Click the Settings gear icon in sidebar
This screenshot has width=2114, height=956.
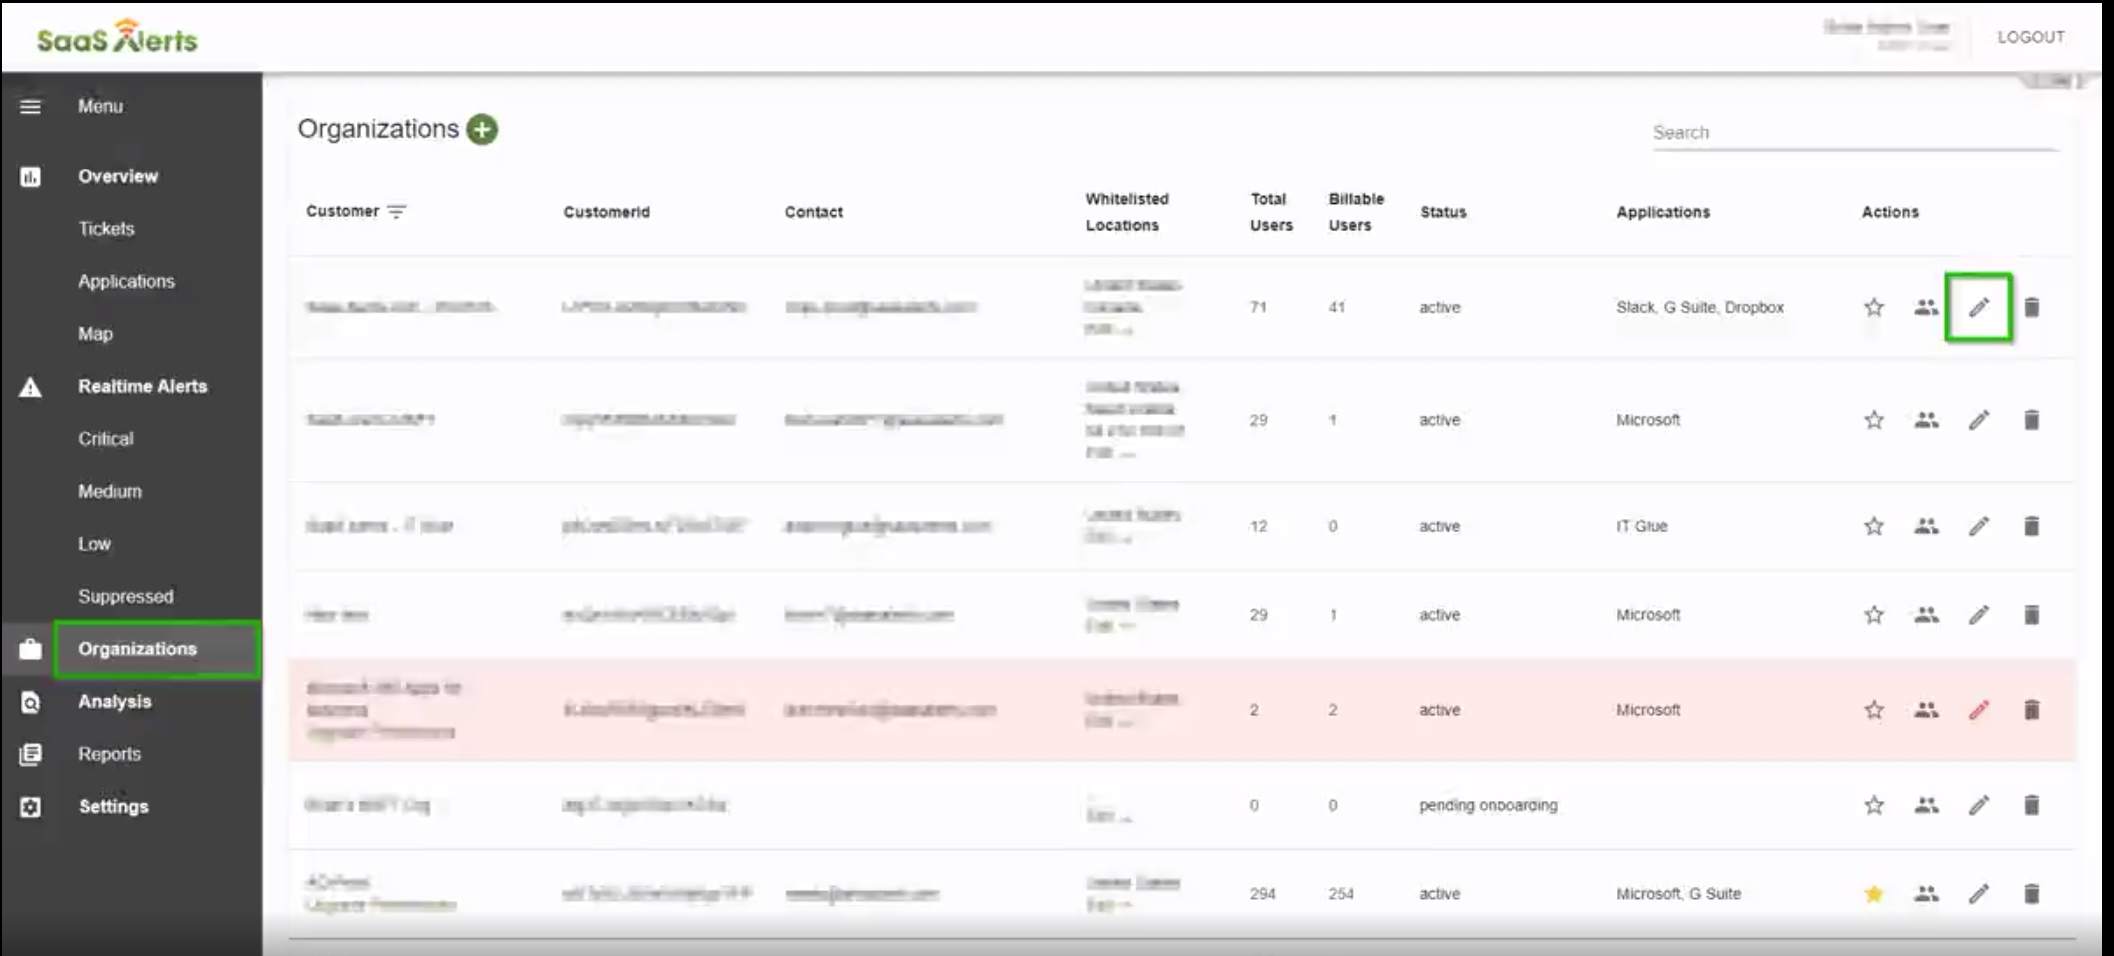click(30, 807)
